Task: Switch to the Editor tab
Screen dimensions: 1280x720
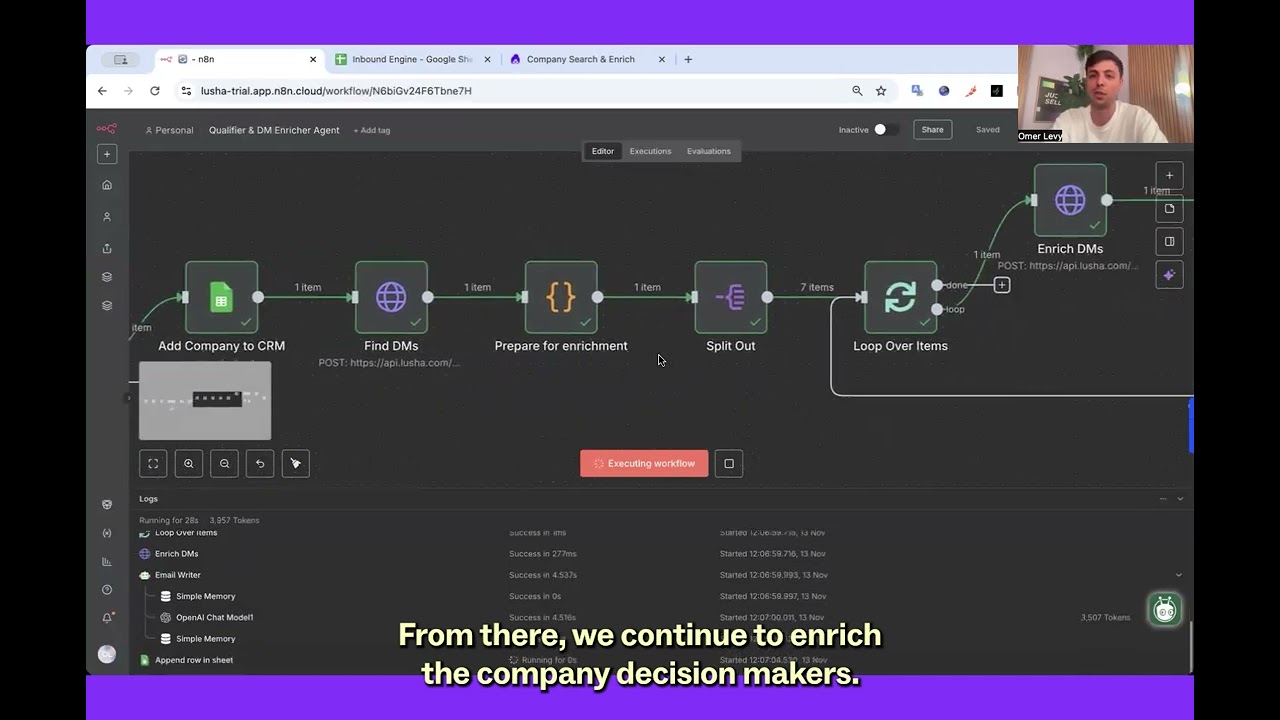Action: pos(603,151)
